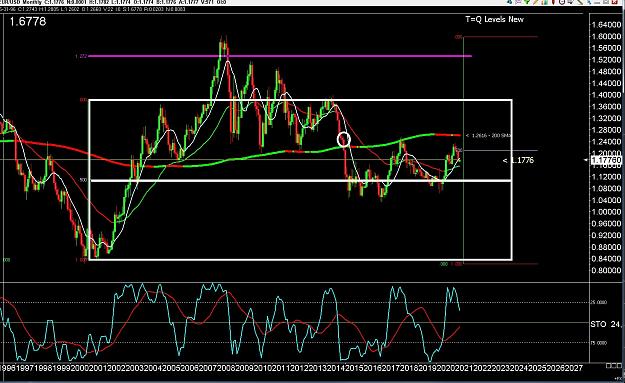Click the 500 Fibonacci level label

(83, 180)
